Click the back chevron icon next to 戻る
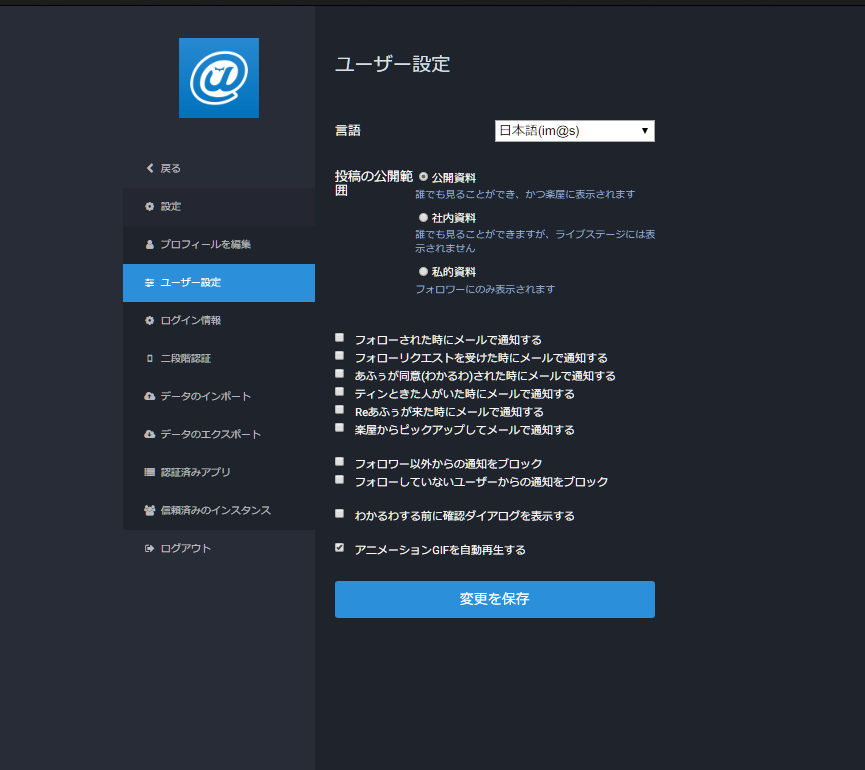This screenshot has width=865, height=770. (x=149, y=168)
